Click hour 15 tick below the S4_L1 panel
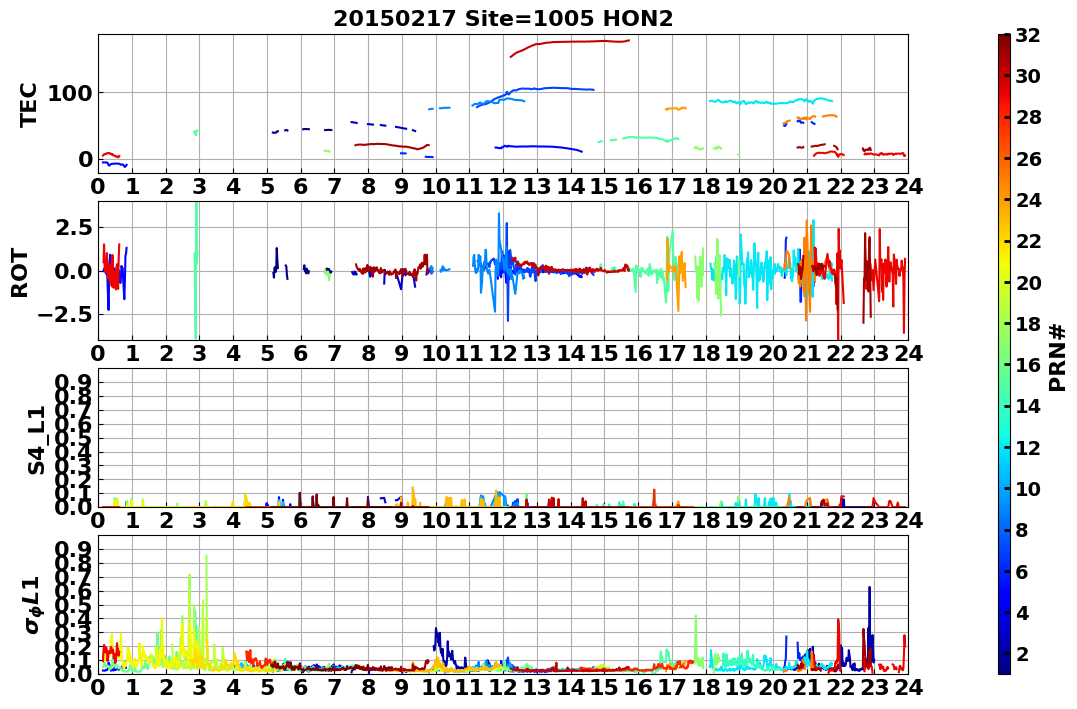 pyautogui.click(x=604, y=520)
